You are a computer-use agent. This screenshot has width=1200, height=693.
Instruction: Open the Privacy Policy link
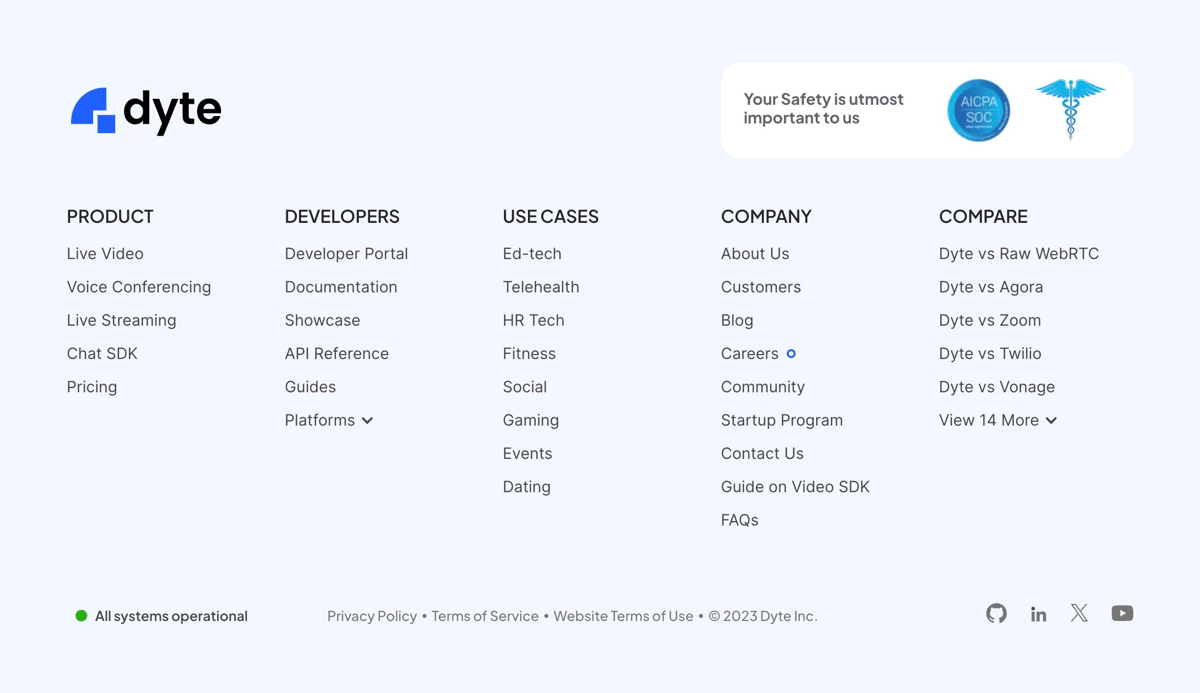372,616
